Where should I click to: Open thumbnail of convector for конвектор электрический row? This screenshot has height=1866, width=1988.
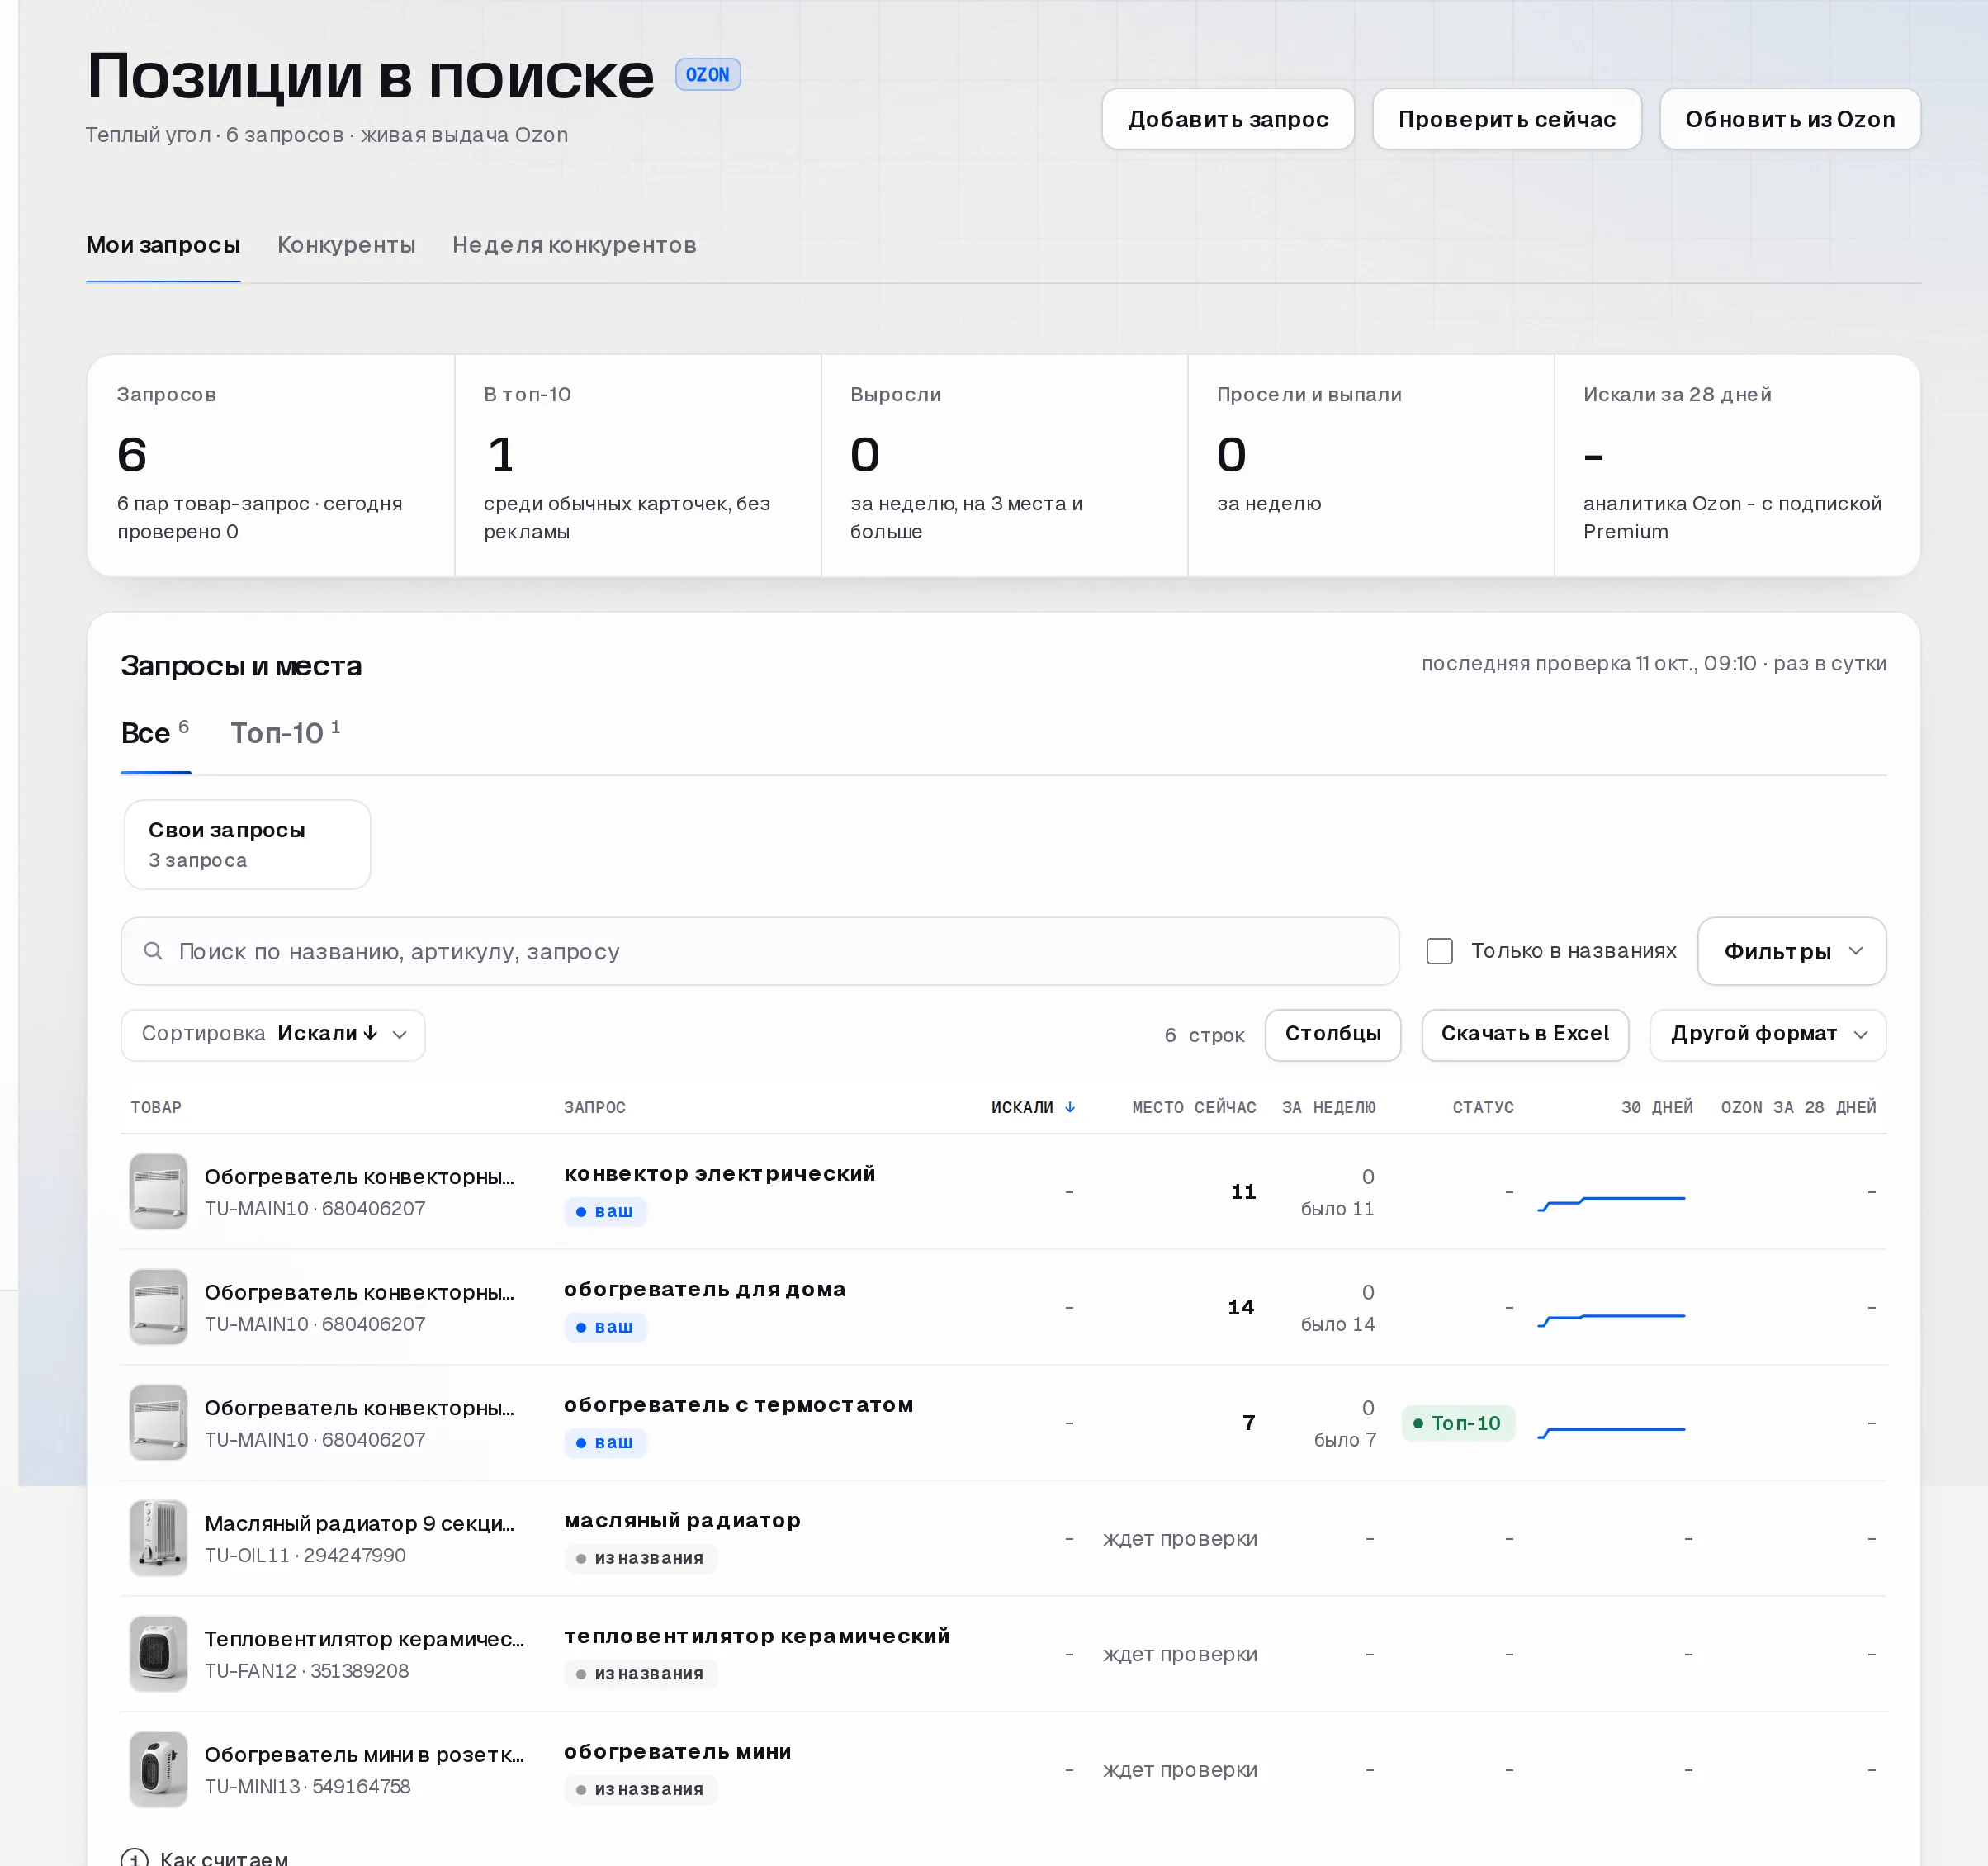pos(158,1191)
